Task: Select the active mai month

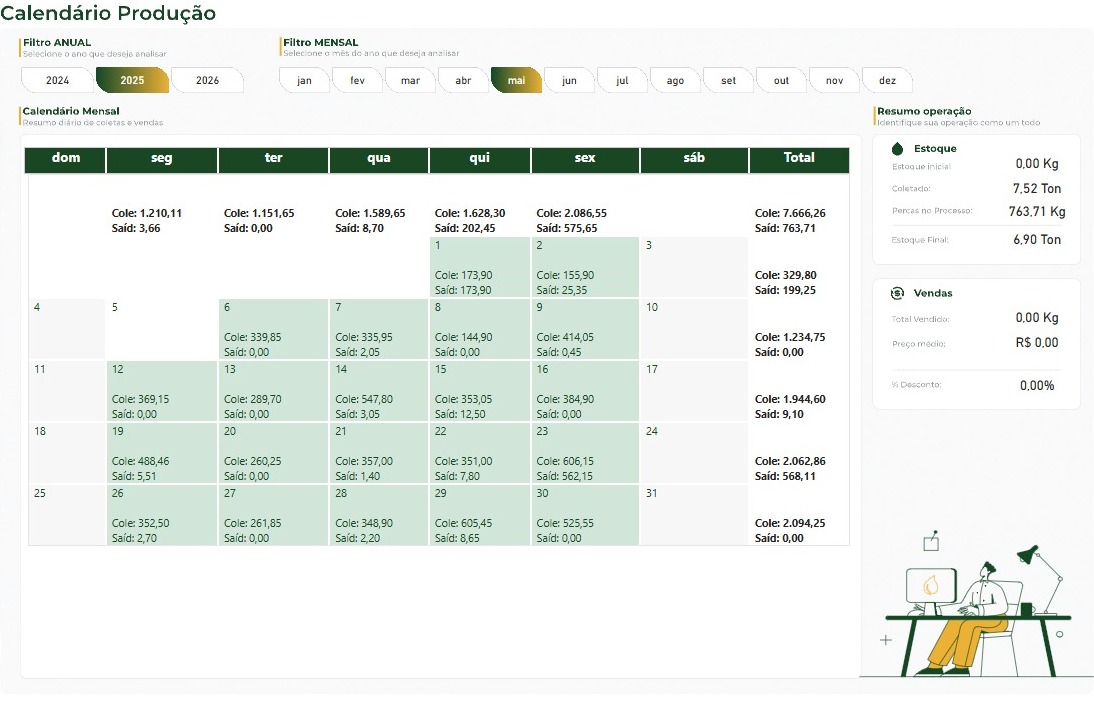Action: click(x=516, y=80)
